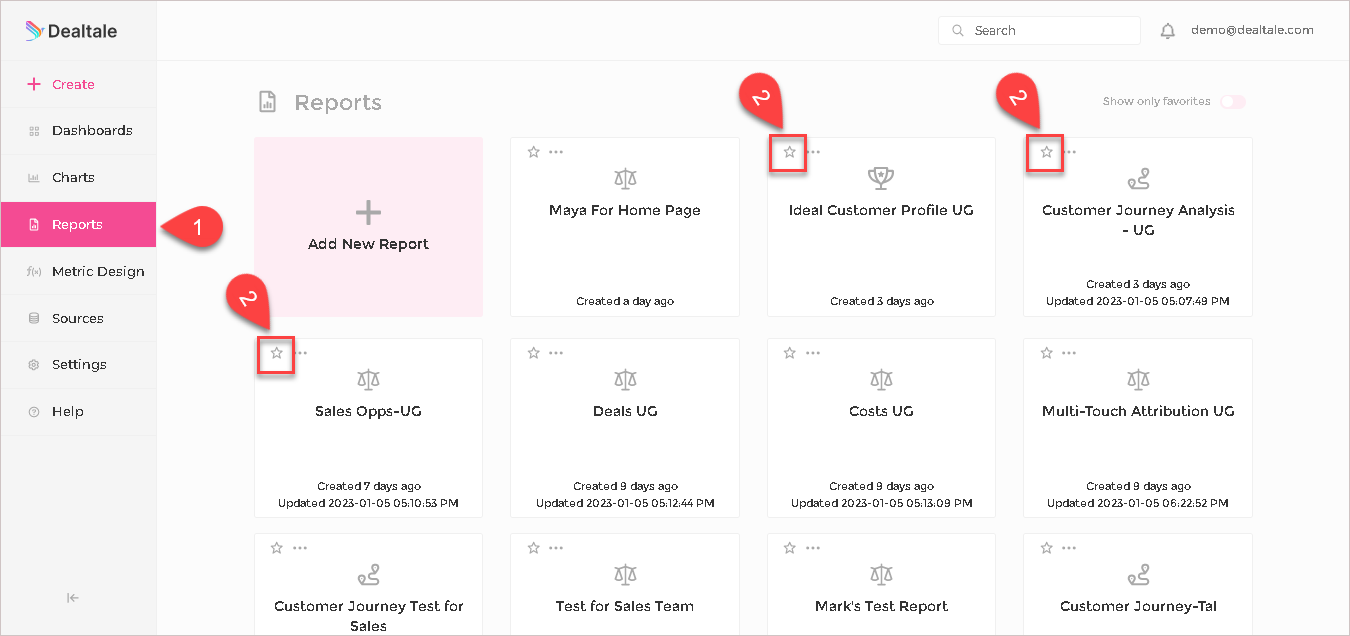Click the scale icon on Costs UG card
This screenshot has height=636, width=1350.
click(881, 380)
